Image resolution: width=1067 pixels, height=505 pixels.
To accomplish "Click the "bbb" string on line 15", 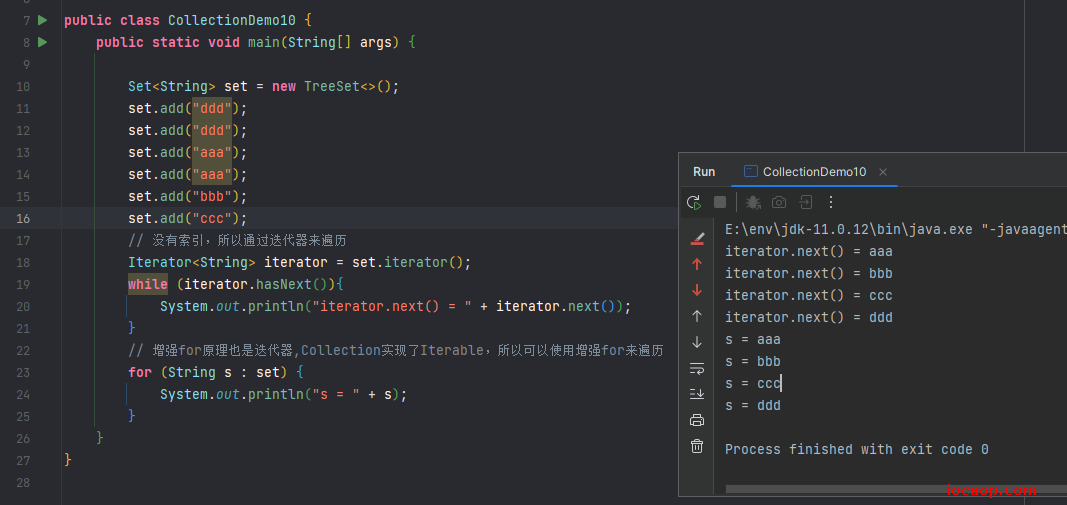I will (212, 197).
